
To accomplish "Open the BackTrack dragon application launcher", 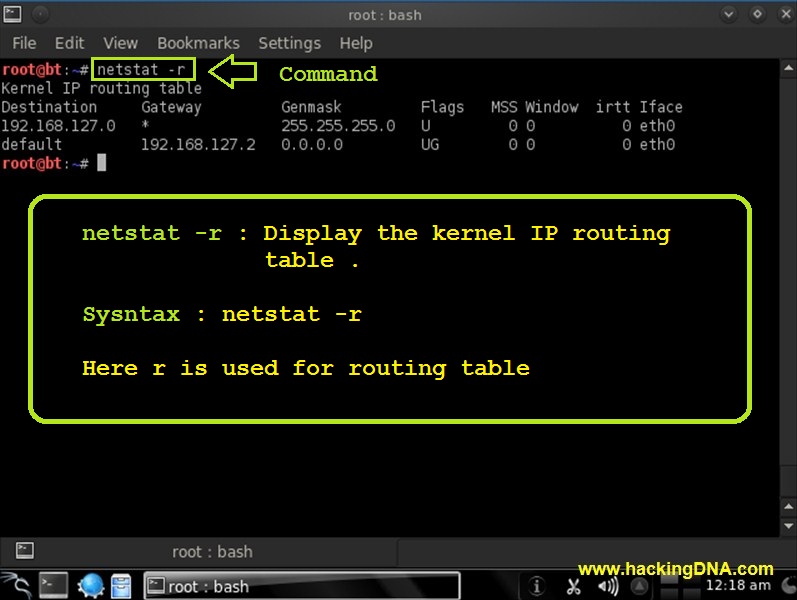I will (17, 585).
